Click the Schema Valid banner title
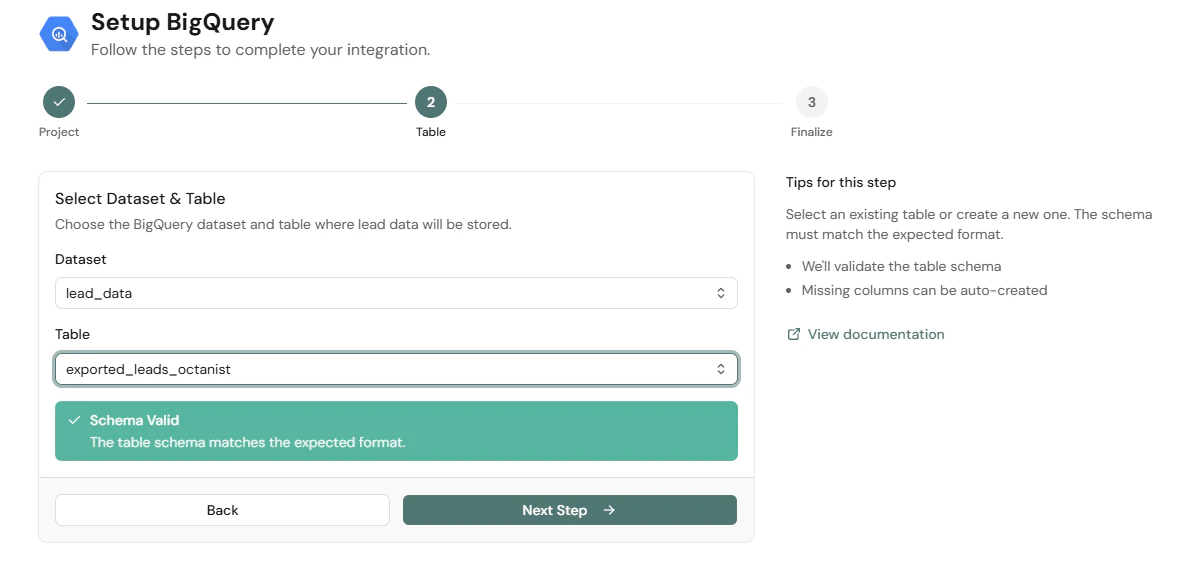Viewport: 1197px width, 588px height. [134, 420]
